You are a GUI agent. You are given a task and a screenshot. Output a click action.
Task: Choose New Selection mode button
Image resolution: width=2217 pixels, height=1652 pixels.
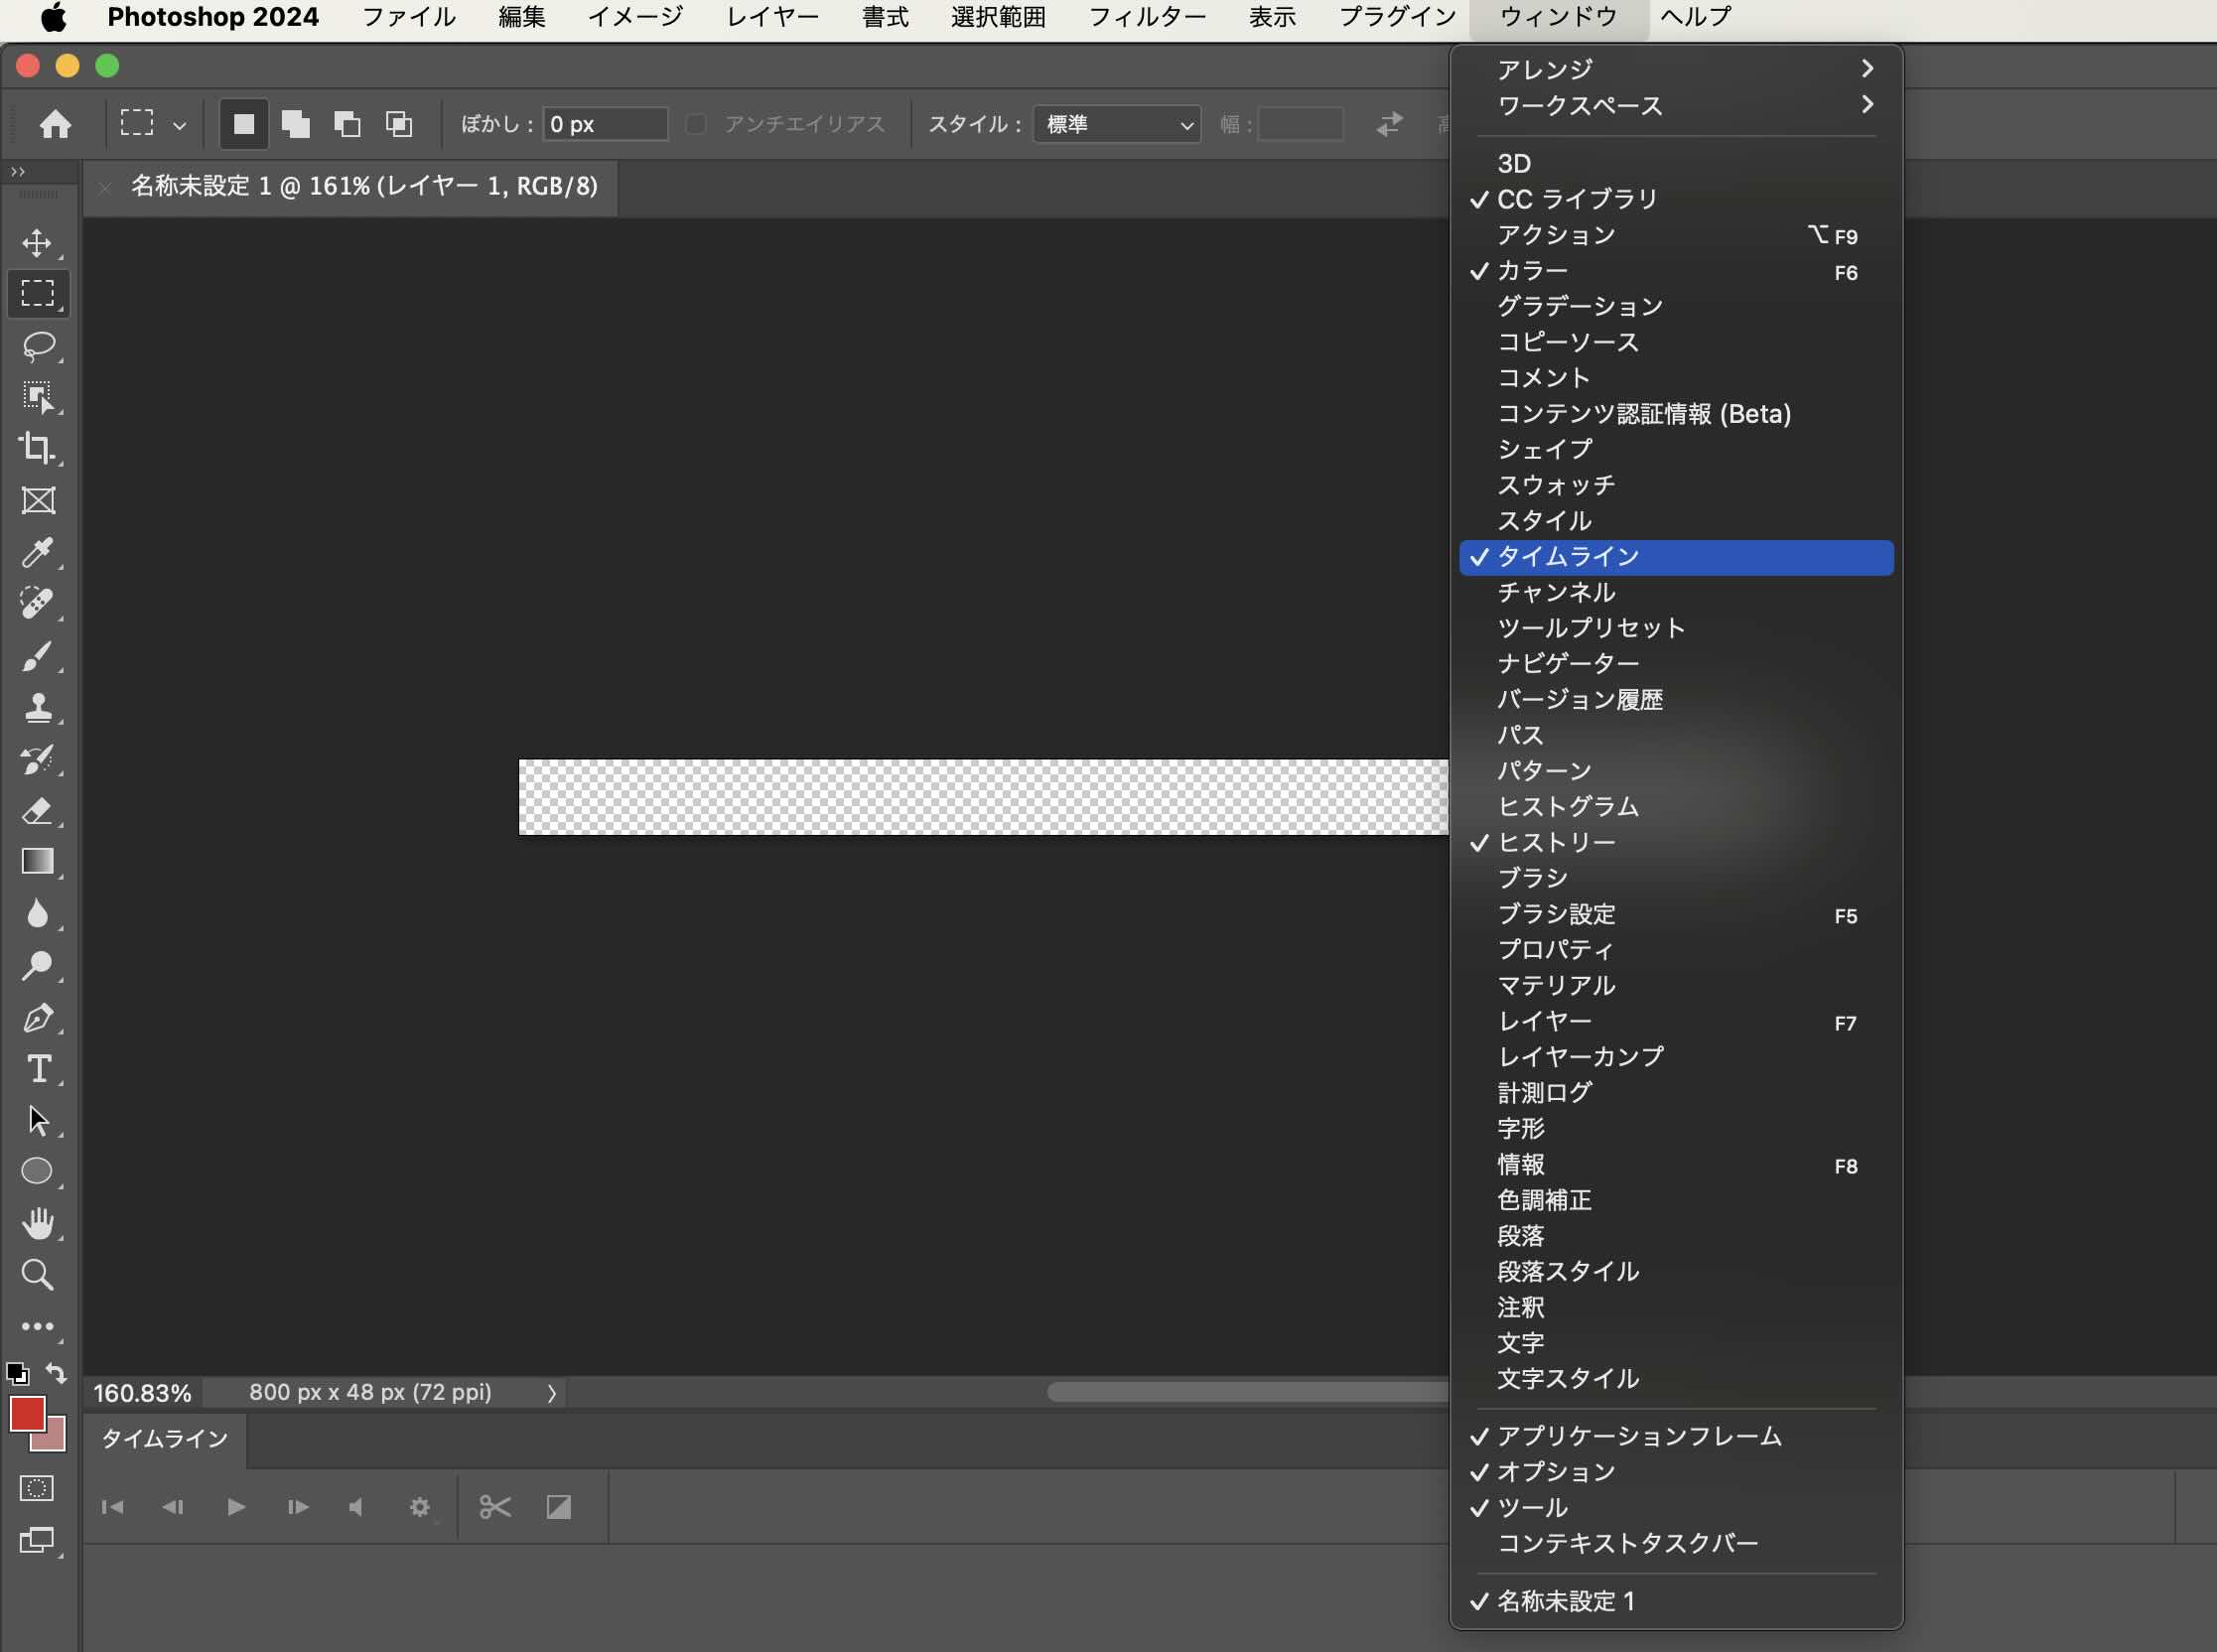[243, 124]
